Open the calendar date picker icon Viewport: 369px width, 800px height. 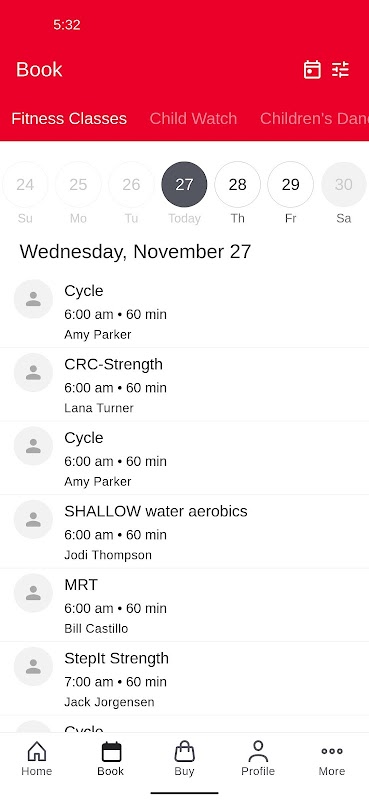(x=312, y=69)
